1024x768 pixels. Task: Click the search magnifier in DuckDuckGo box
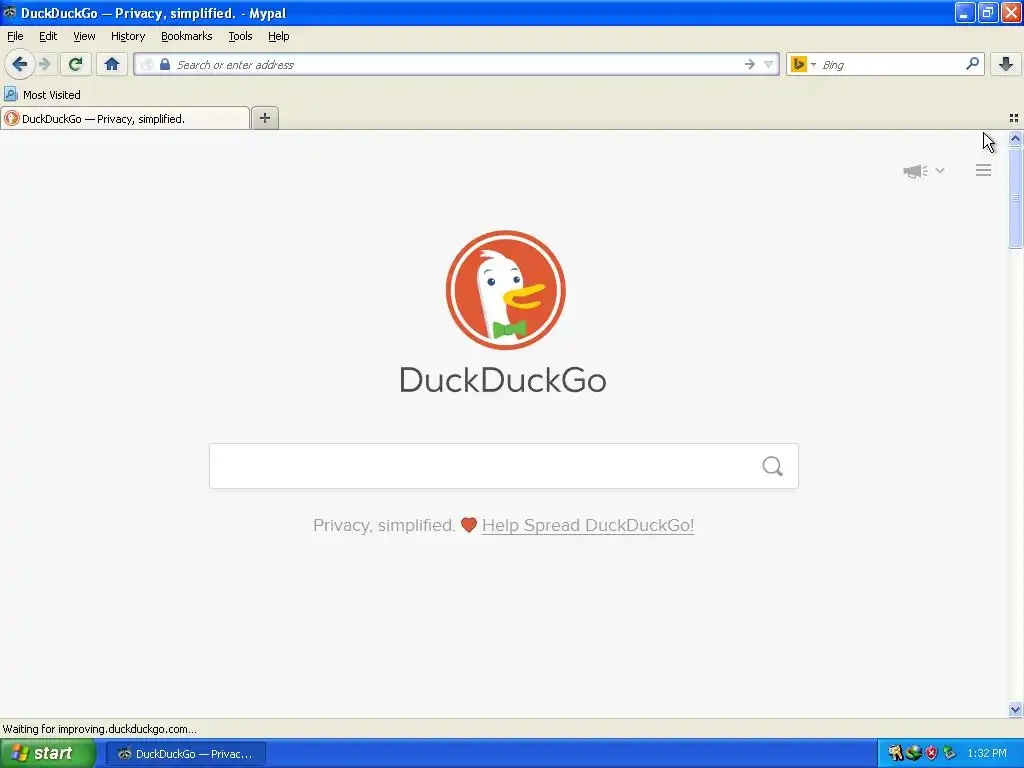point(773,466)
